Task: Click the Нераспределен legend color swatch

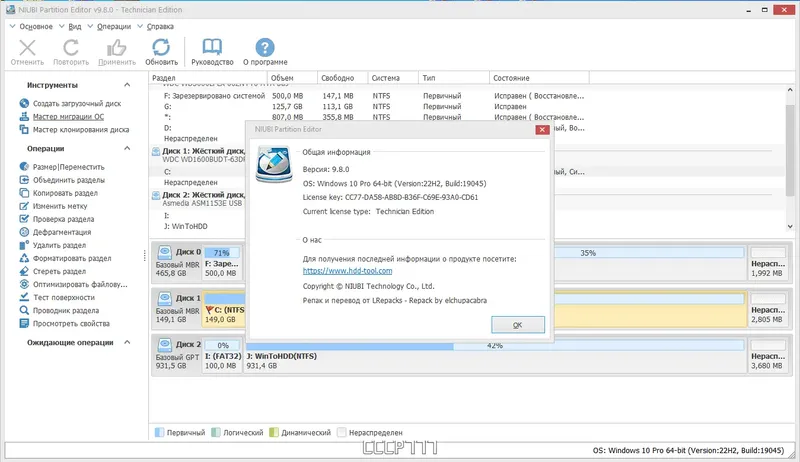Action: point(341,432)
